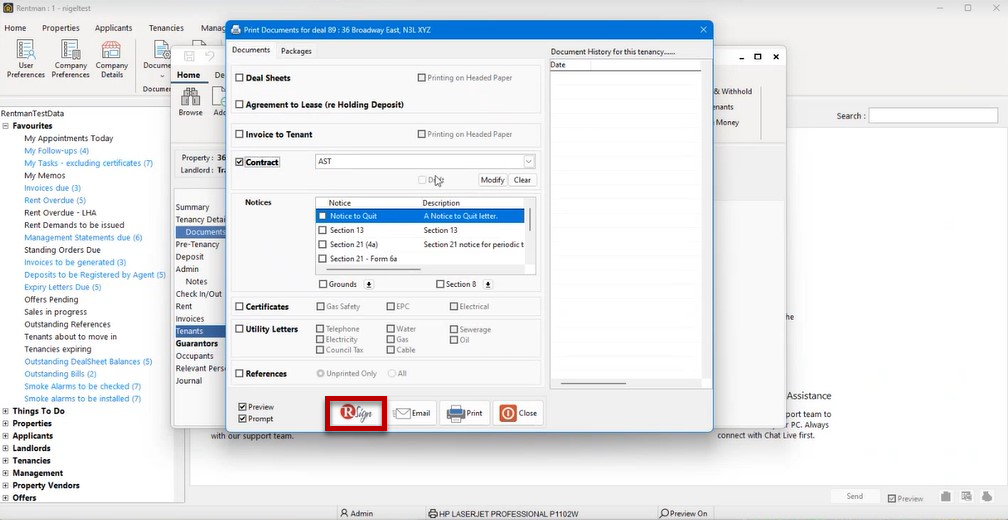Expand the Things To Do node

pyautogui.click(x=6, y=411)
